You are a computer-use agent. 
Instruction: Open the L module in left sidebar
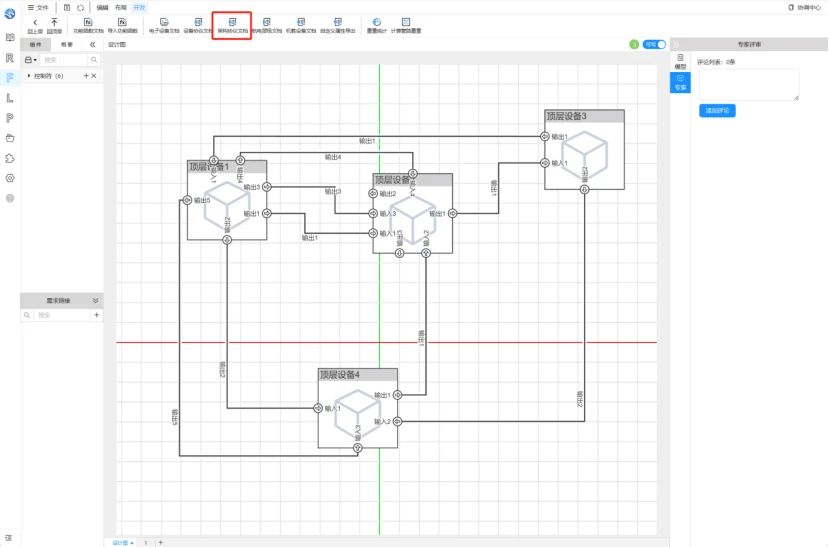[10, 98]
